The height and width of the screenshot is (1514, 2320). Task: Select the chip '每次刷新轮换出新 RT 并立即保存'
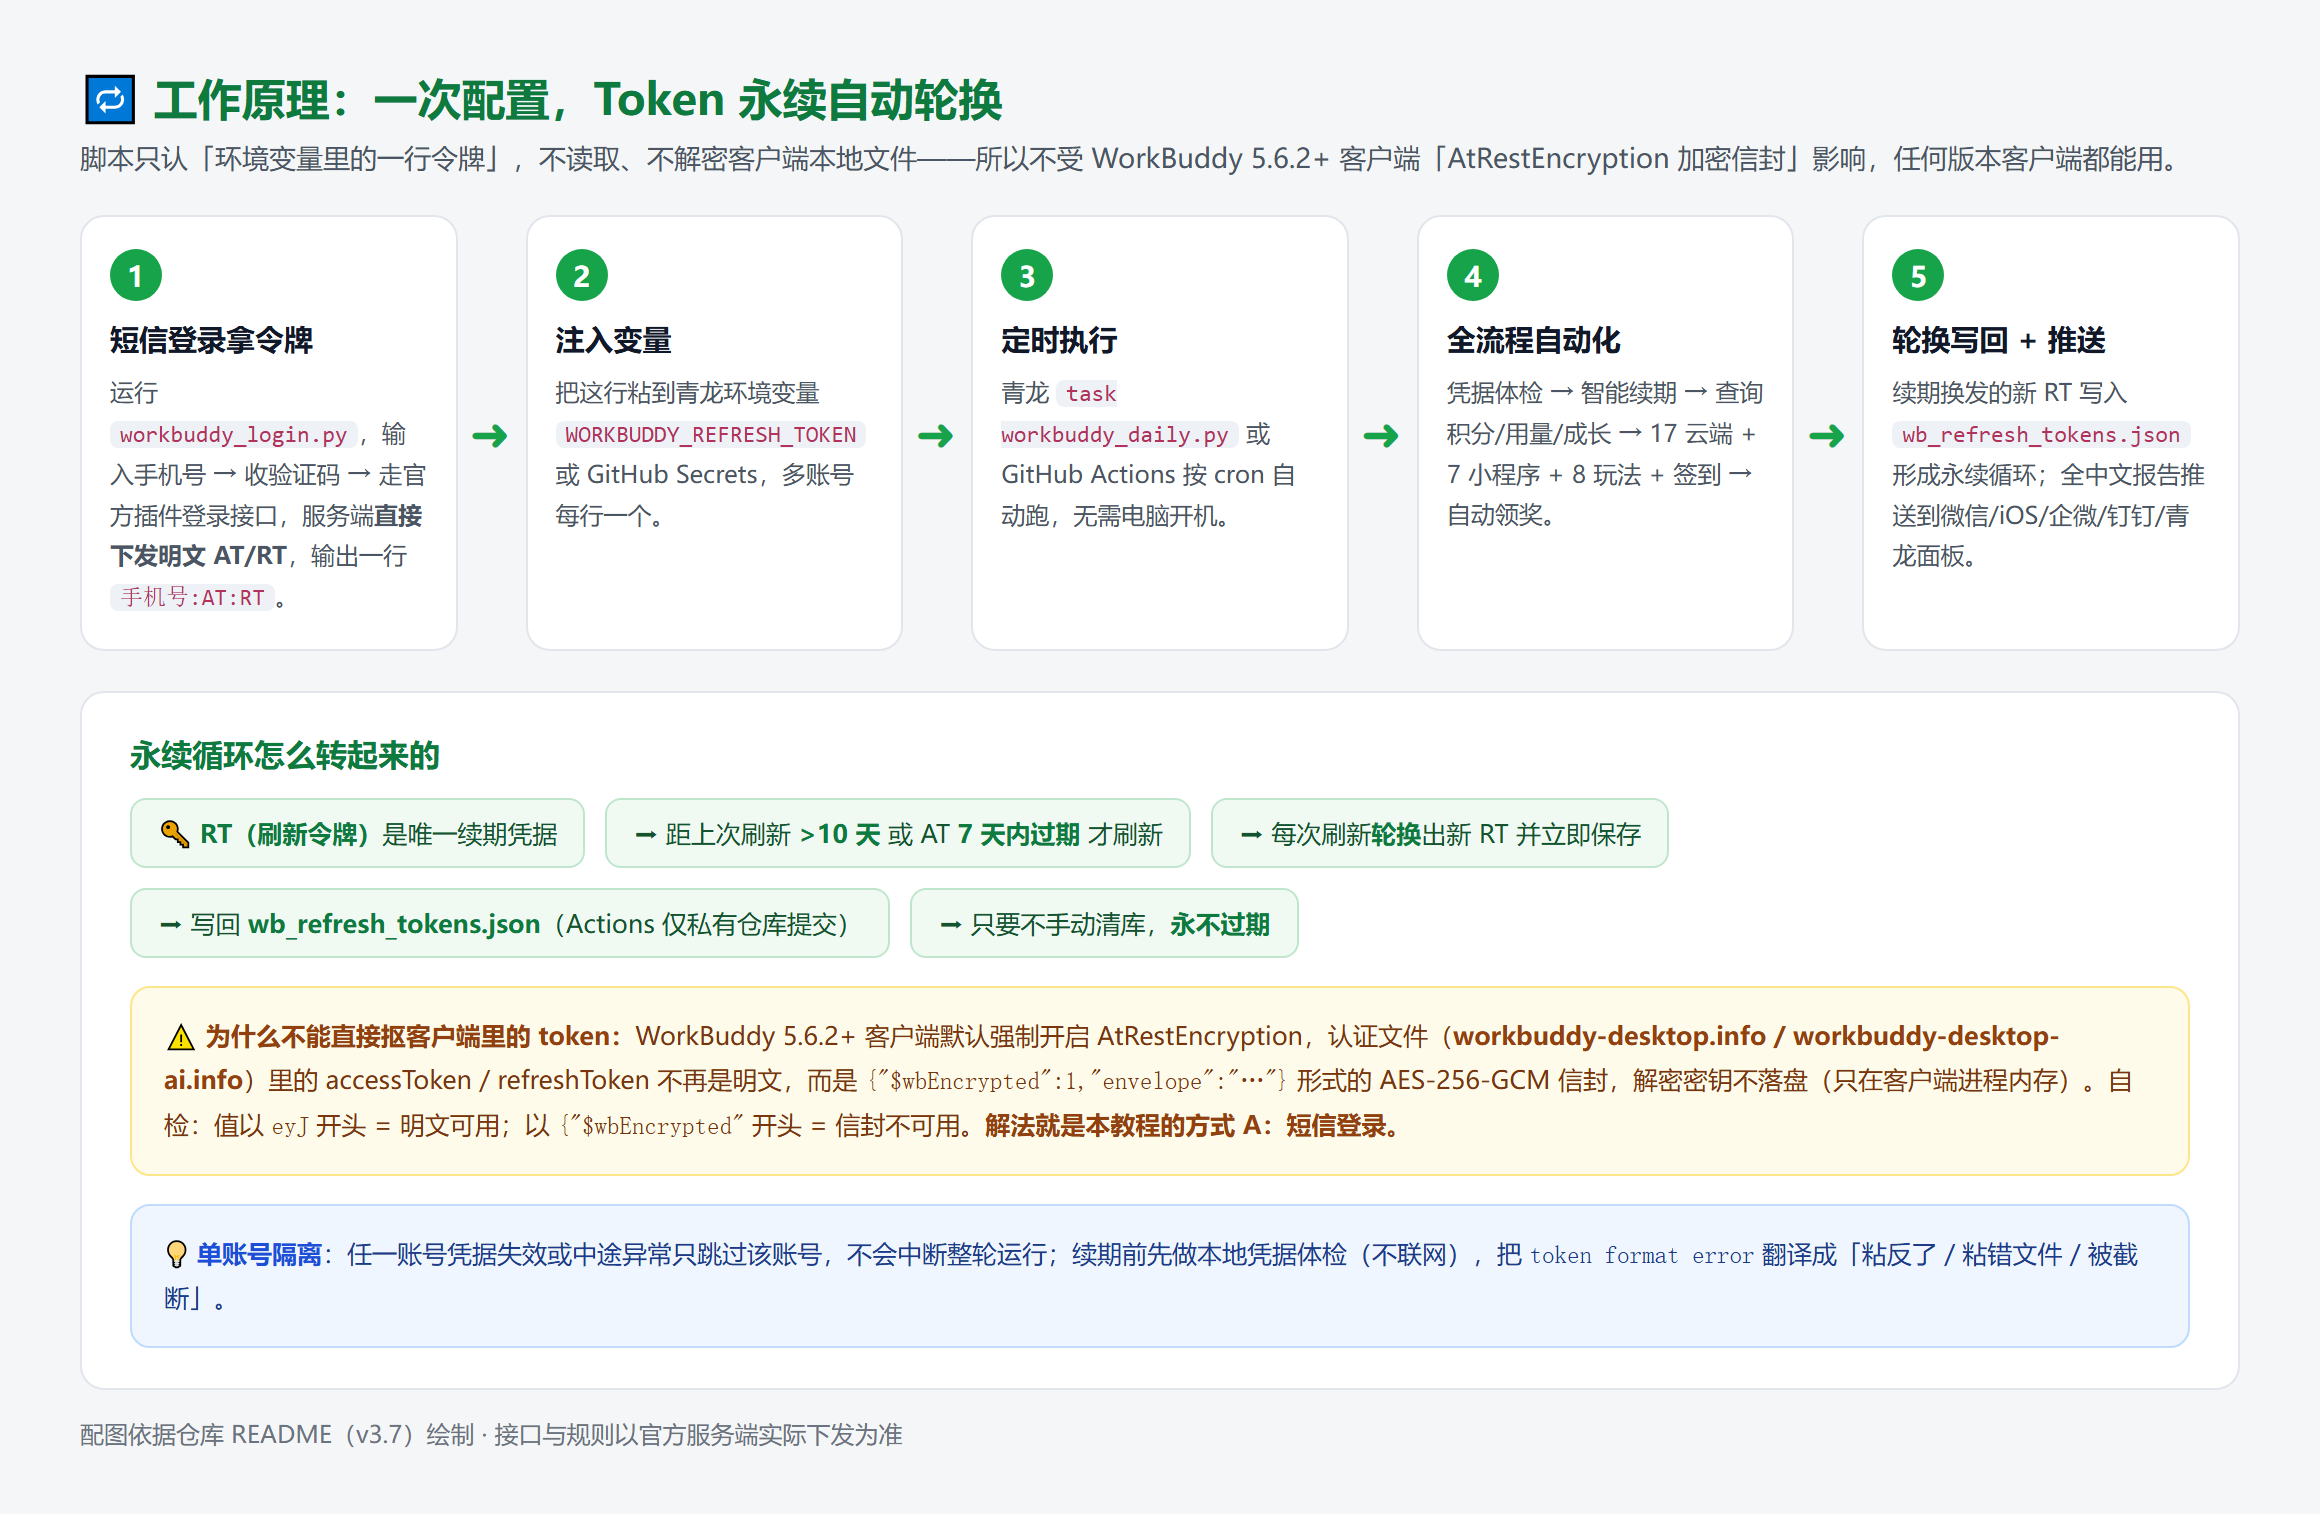point(1440,834)
